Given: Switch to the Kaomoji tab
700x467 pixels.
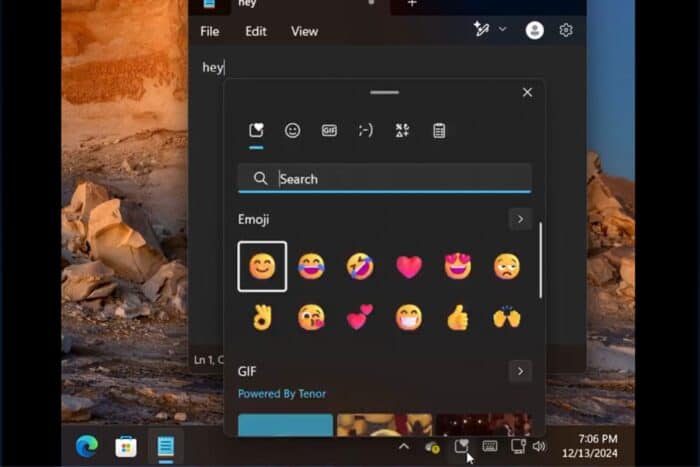Looking at the screenshot, I should tap(366, 130).
